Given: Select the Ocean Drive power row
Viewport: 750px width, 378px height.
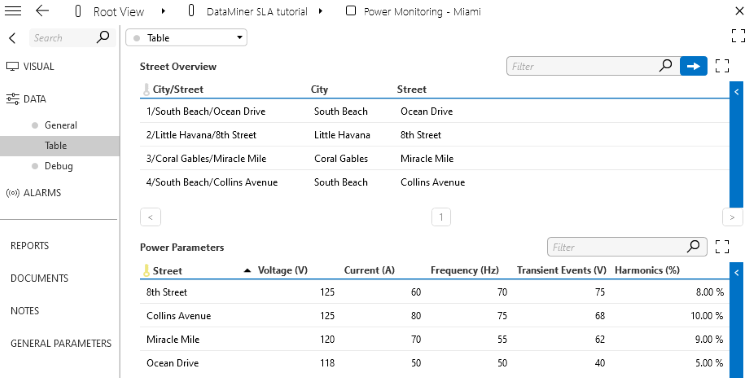Looking at the screenshot, I should (434, 363).
